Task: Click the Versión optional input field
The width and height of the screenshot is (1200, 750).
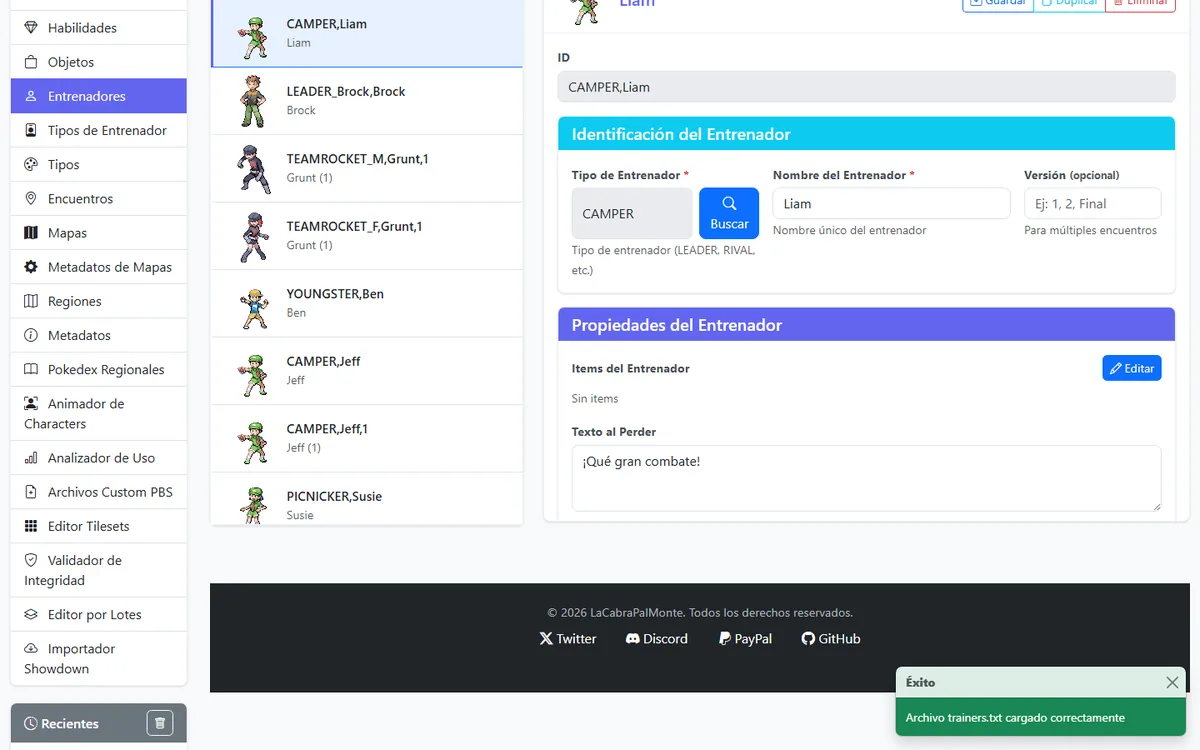Action: (1093, 204)
